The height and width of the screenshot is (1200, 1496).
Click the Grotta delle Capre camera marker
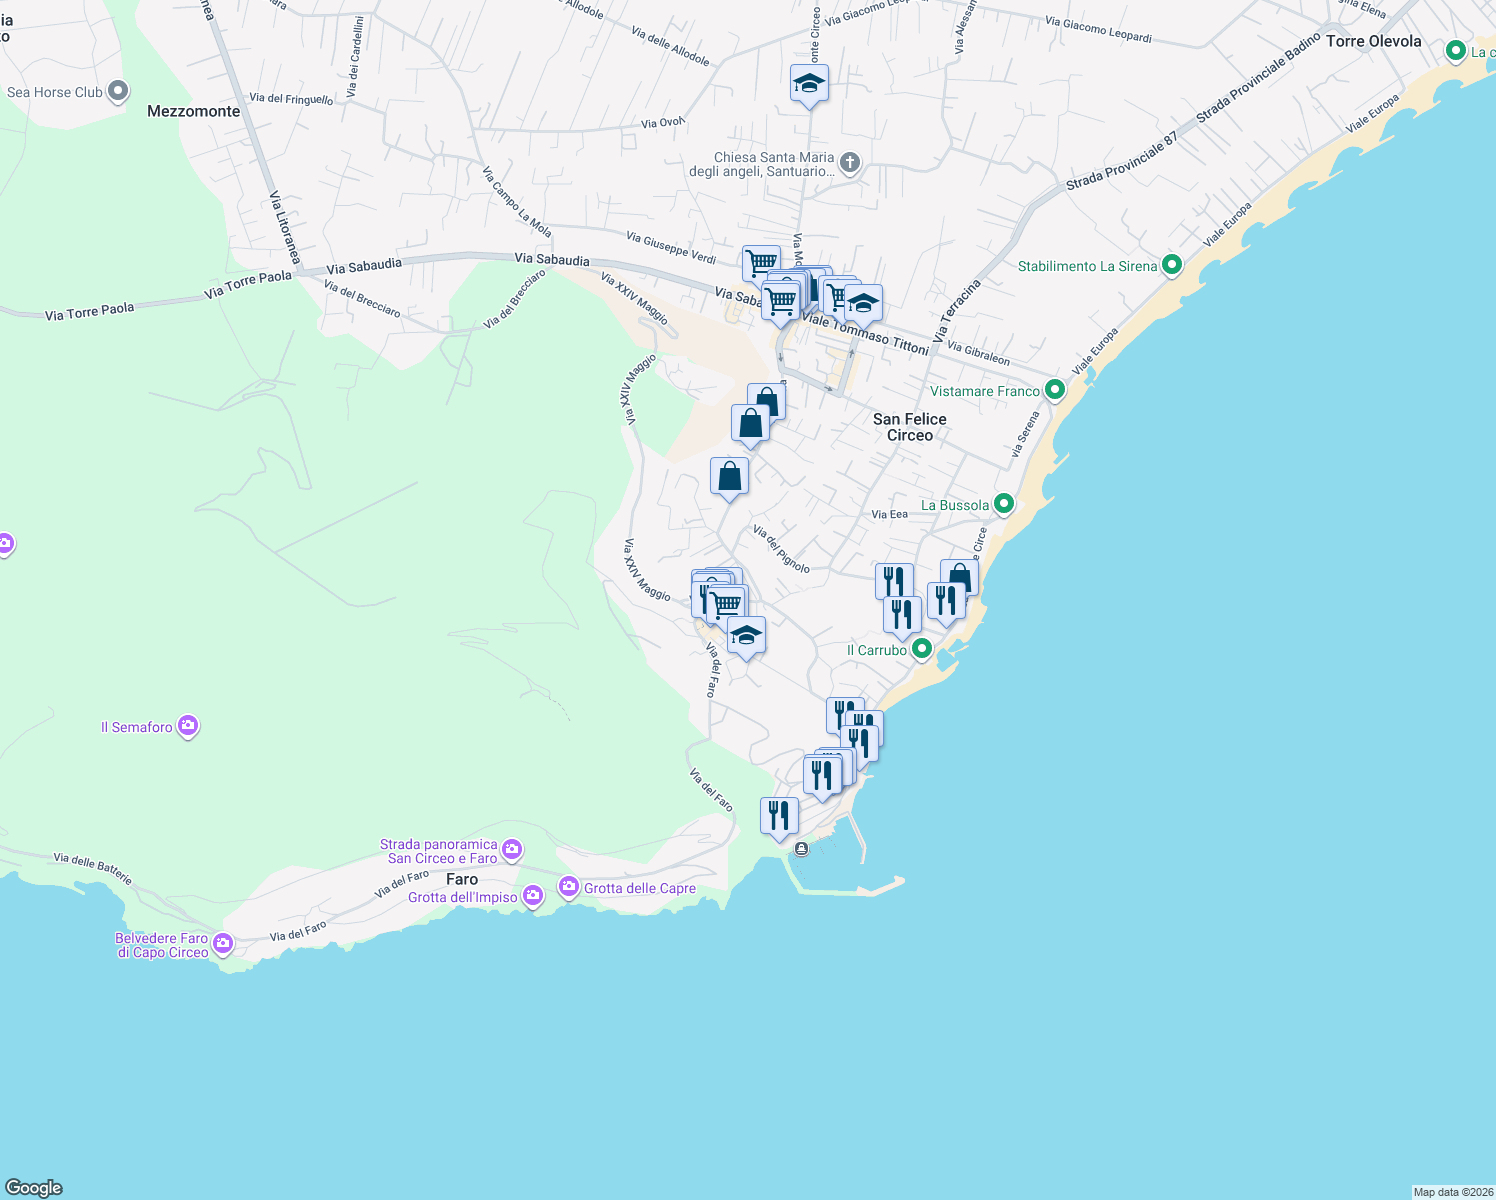[x=567, y=886]
